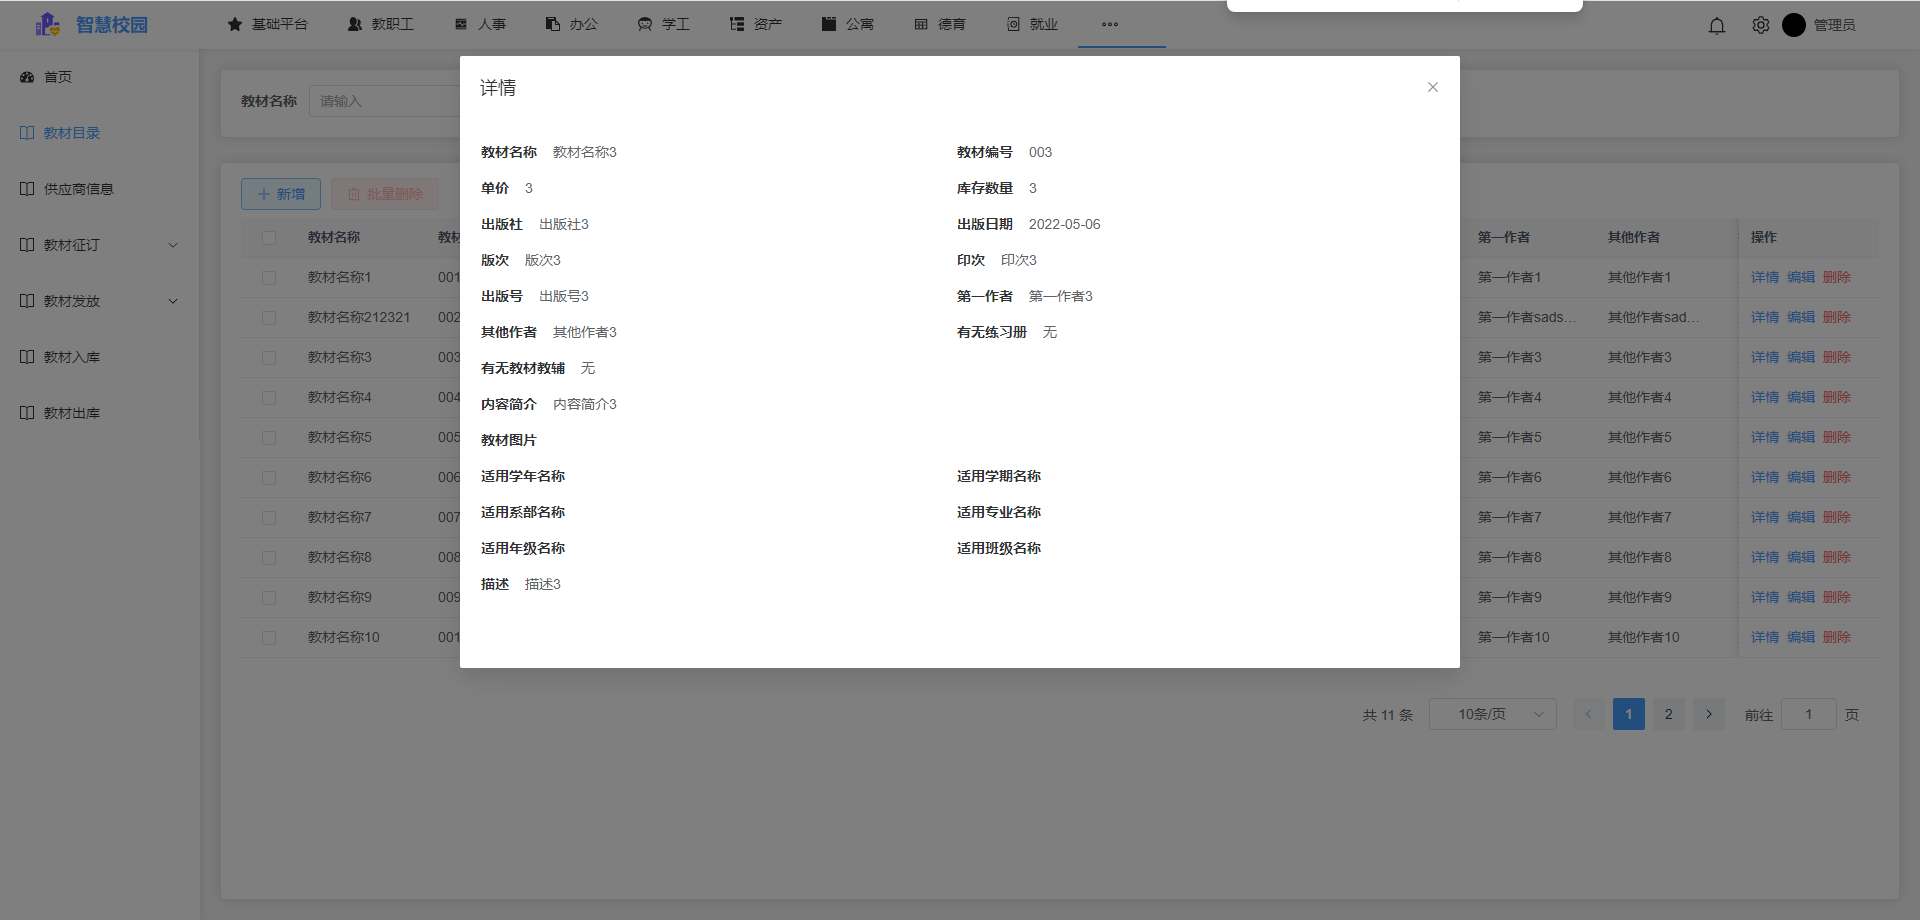
Task: Check the row checkbox for 教材名称1
Action: (268, 278)
